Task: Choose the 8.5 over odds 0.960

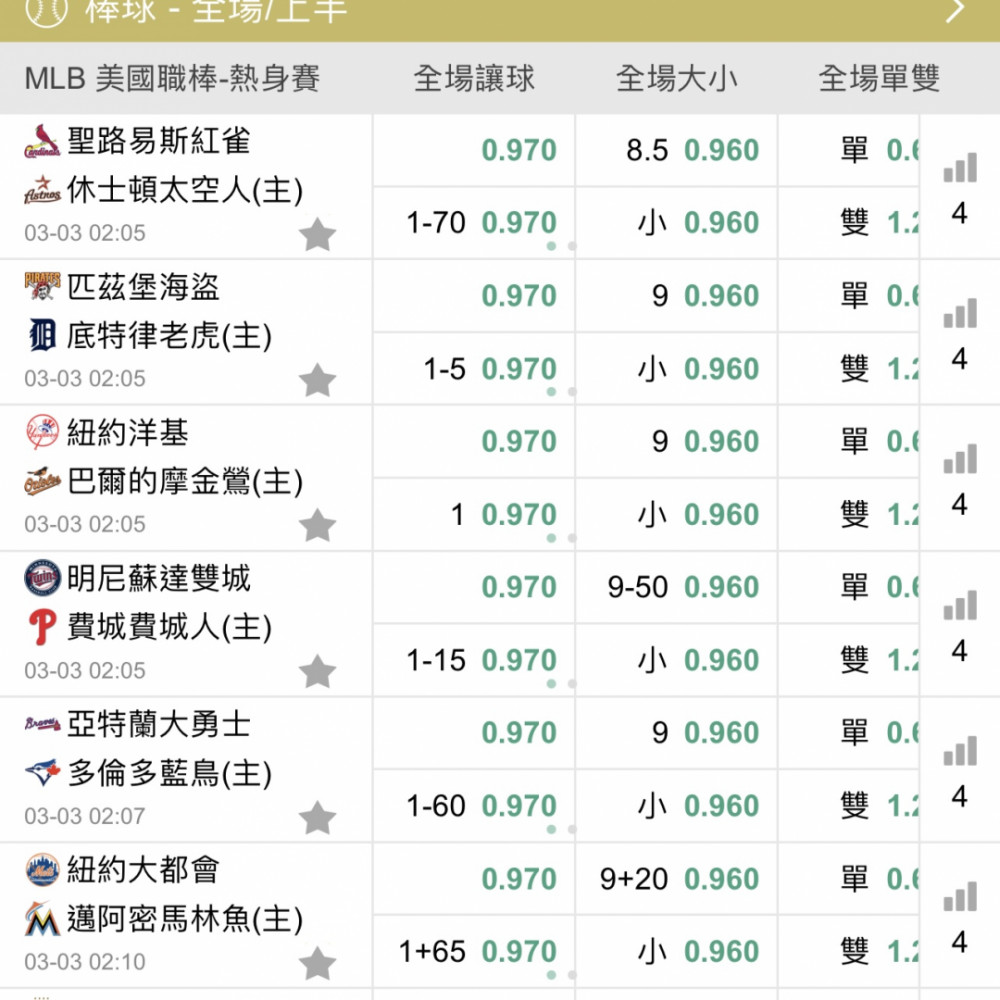Action: 677,151
